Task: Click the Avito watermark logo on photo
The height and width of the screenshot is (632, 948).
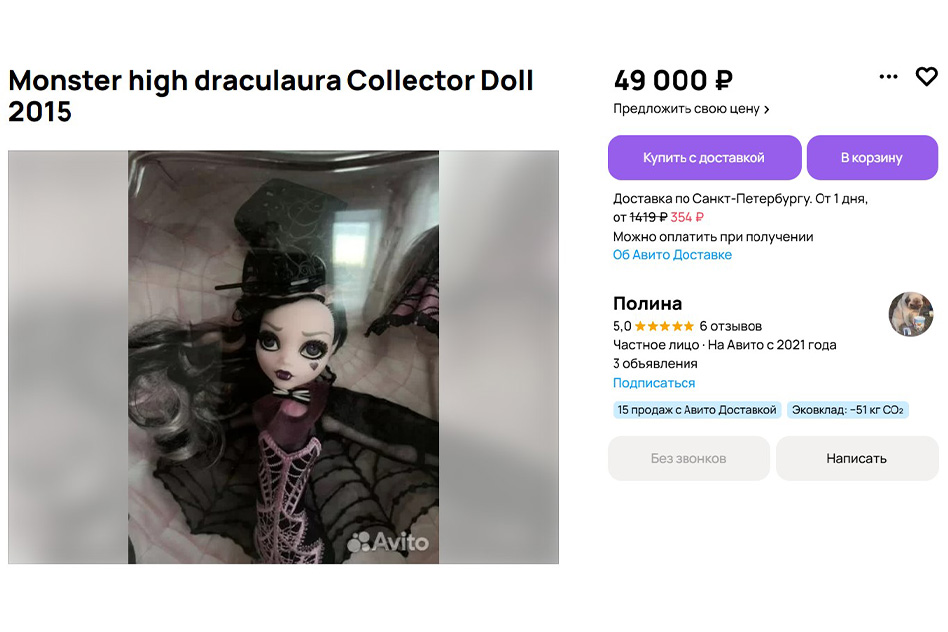Action: point(388,541)
